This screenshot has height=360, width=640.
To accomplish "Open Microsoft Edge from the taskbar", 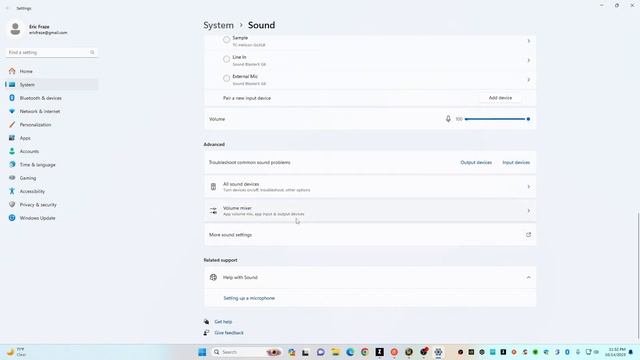I will point(350,352).
